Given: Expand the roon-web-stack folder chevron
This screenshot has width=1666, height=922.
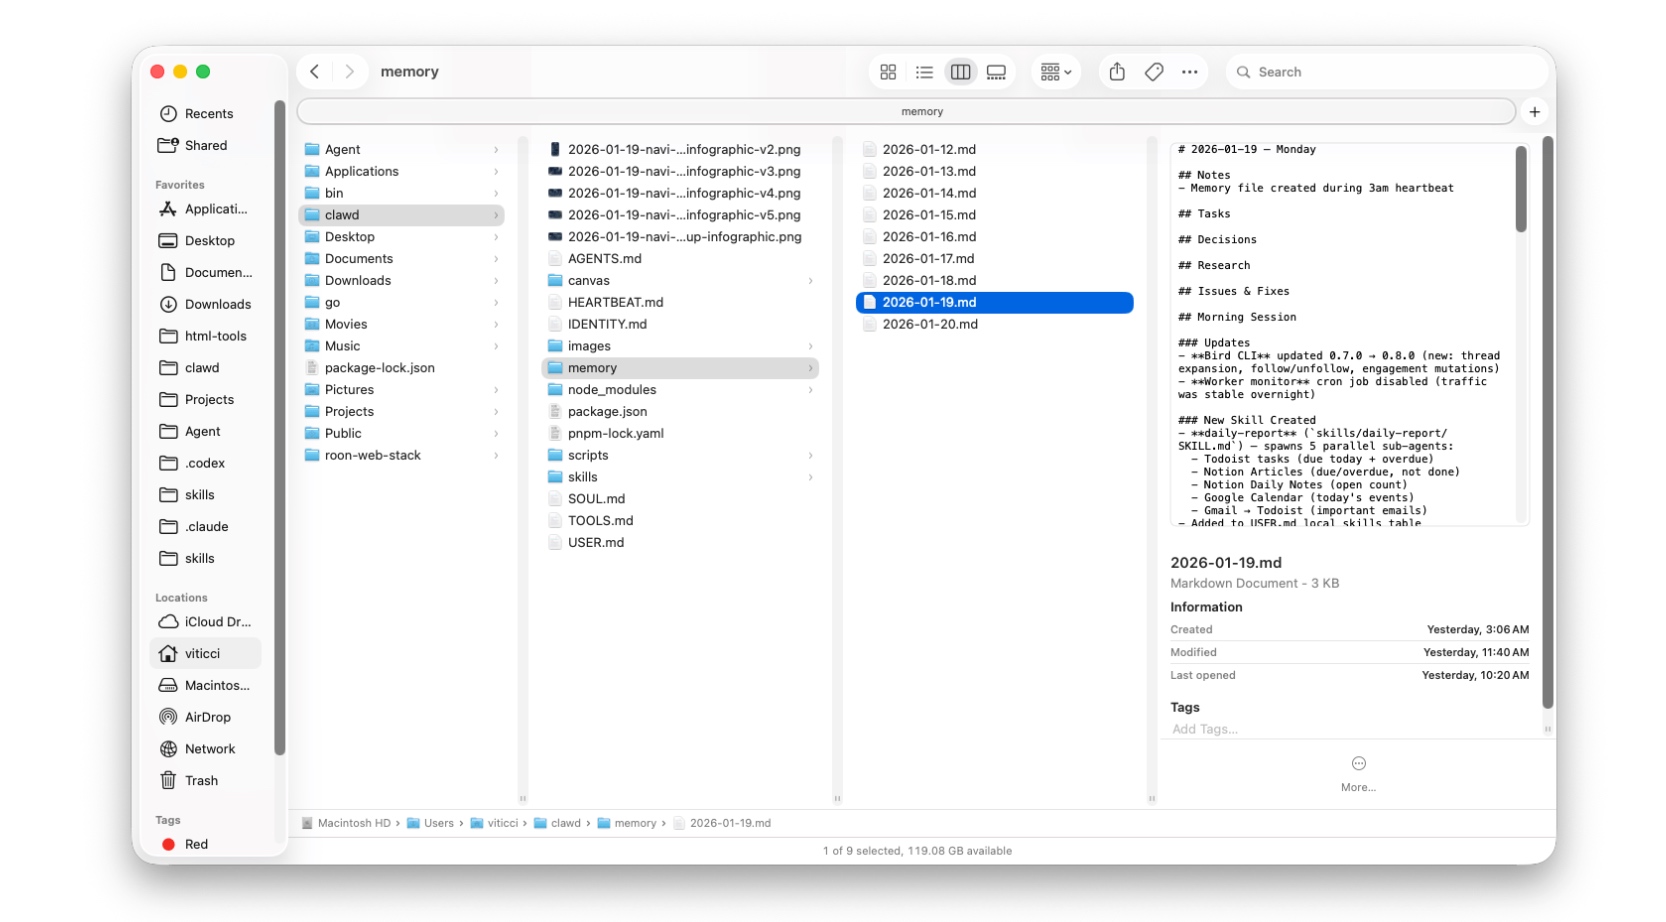Looking at the screenshot, I should (x=496, y=456).
